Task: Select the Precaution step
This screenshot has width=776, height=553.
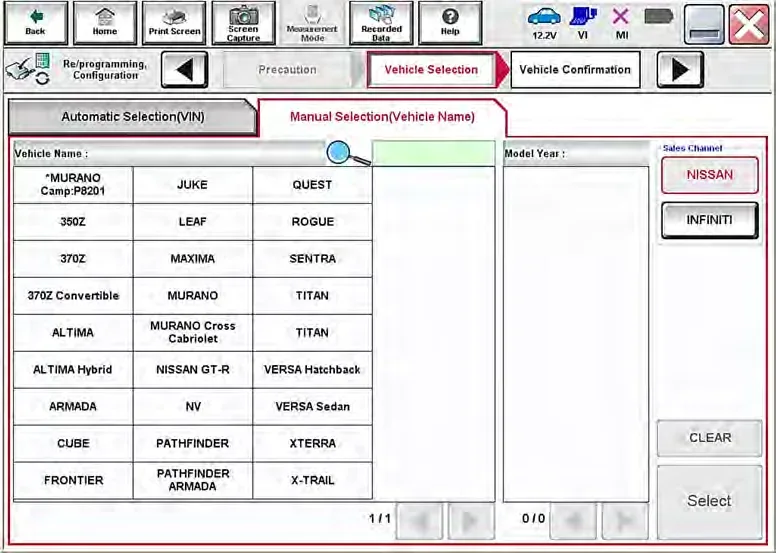Action: point(287,70)
